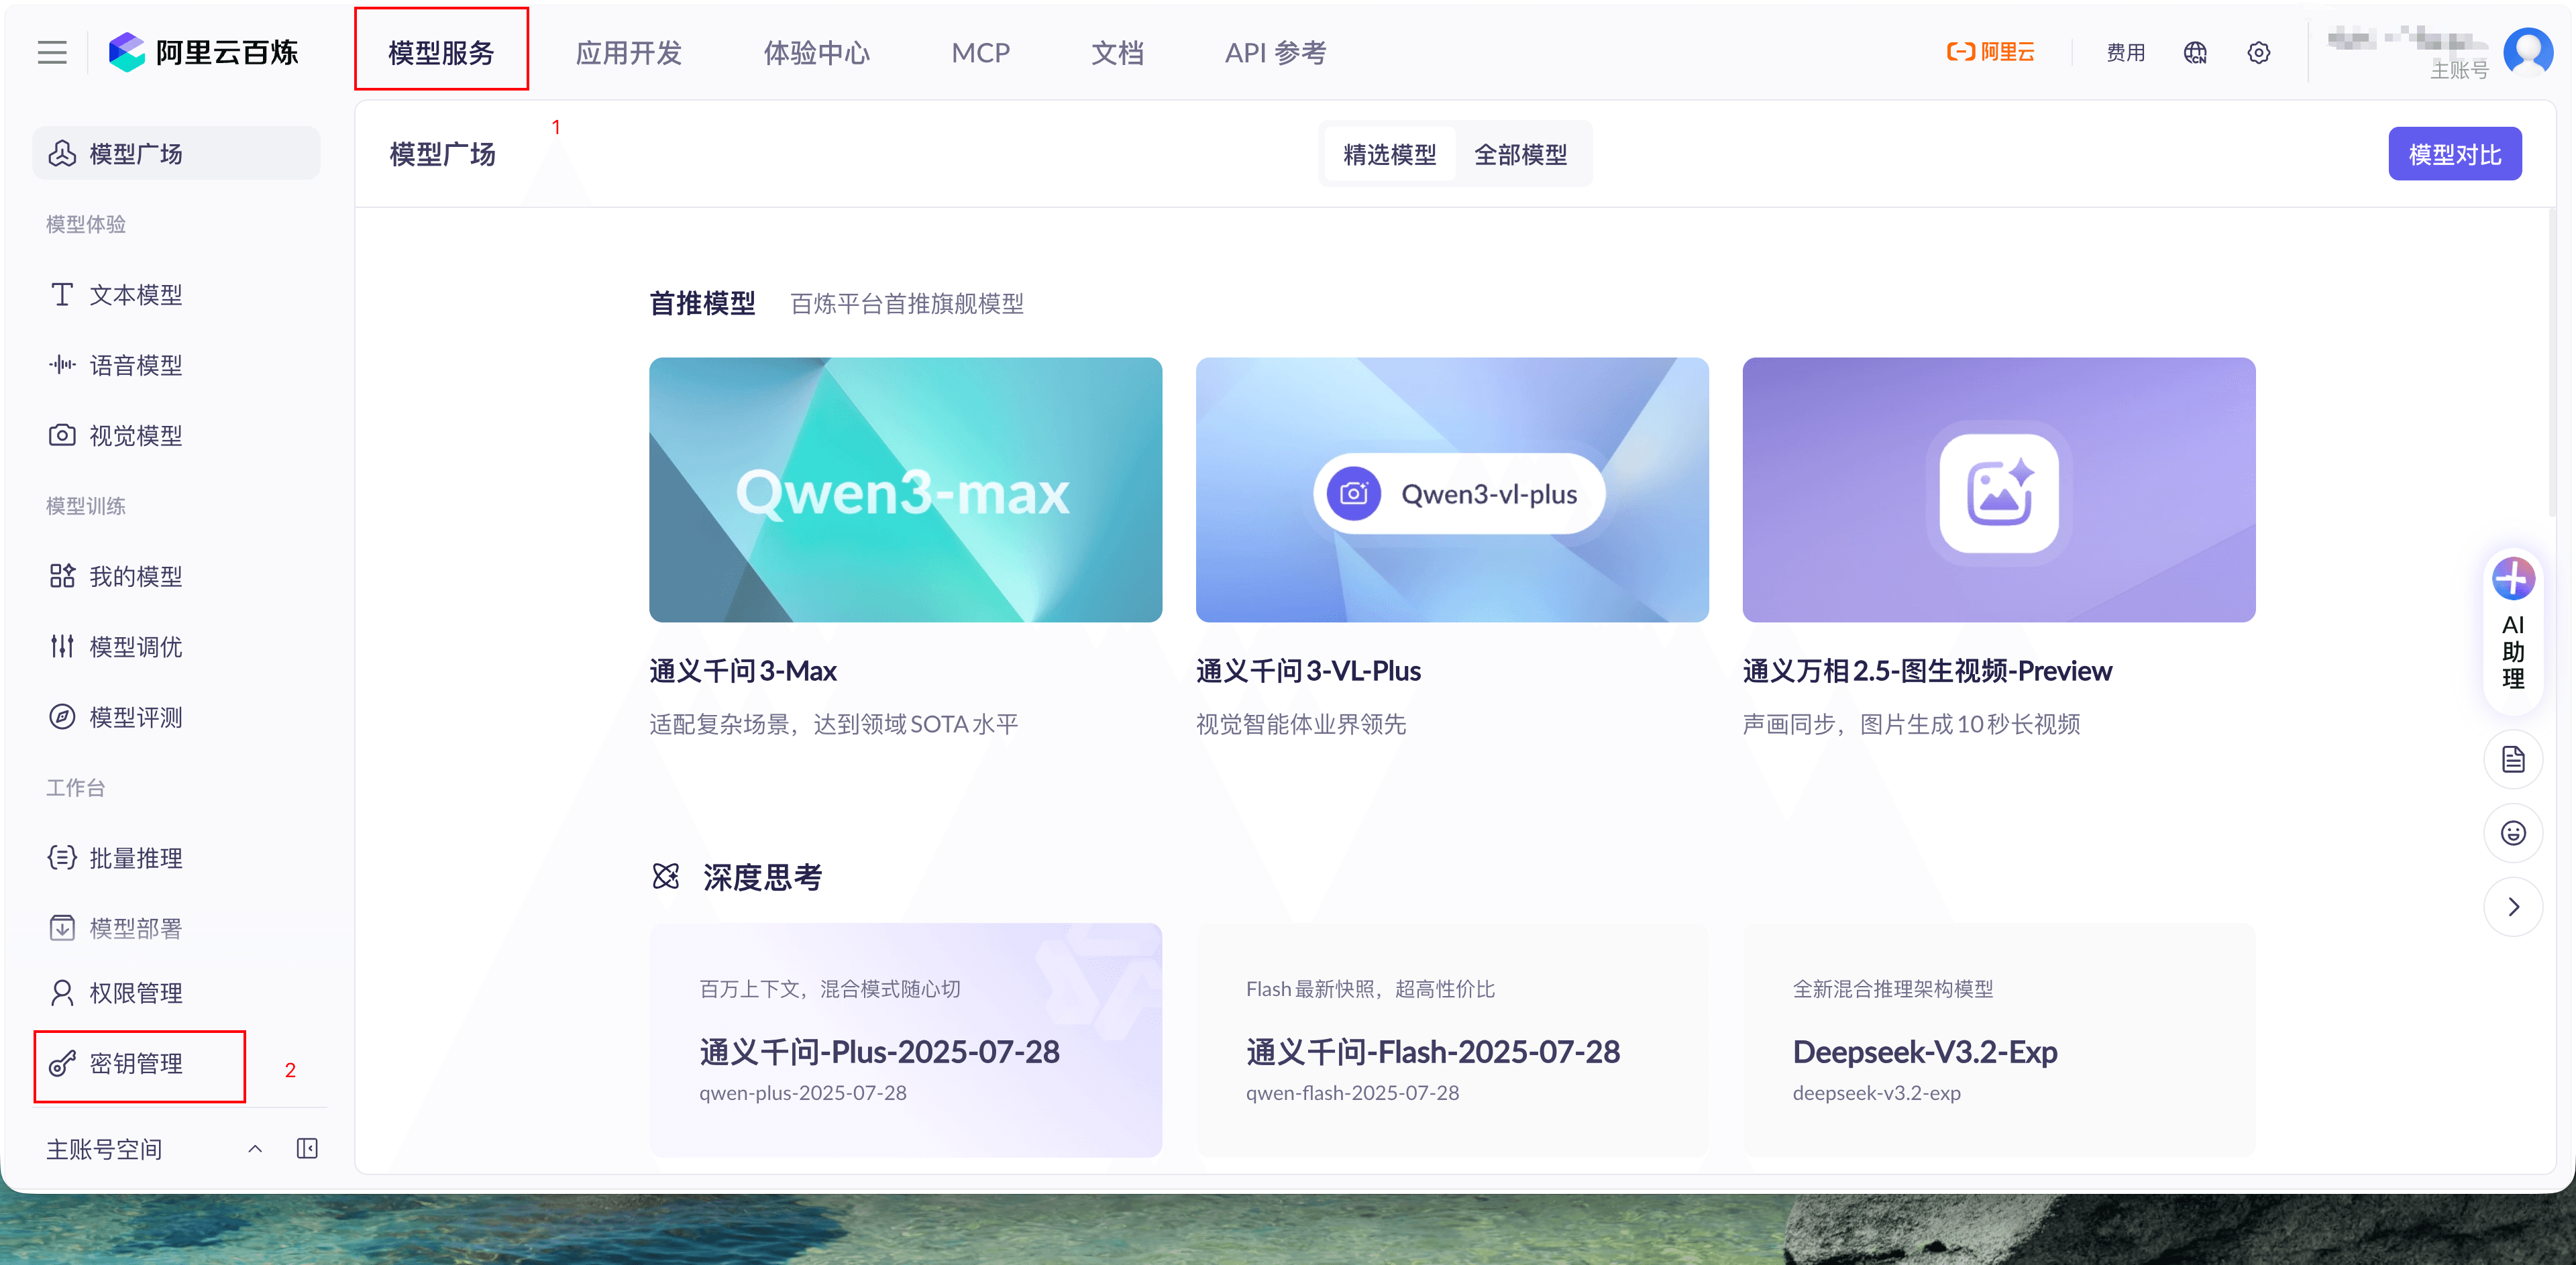Open the Qwen3-max model thumbnail
Image resolution: width=2576 pixels, height=1265 pixels.
905,490
